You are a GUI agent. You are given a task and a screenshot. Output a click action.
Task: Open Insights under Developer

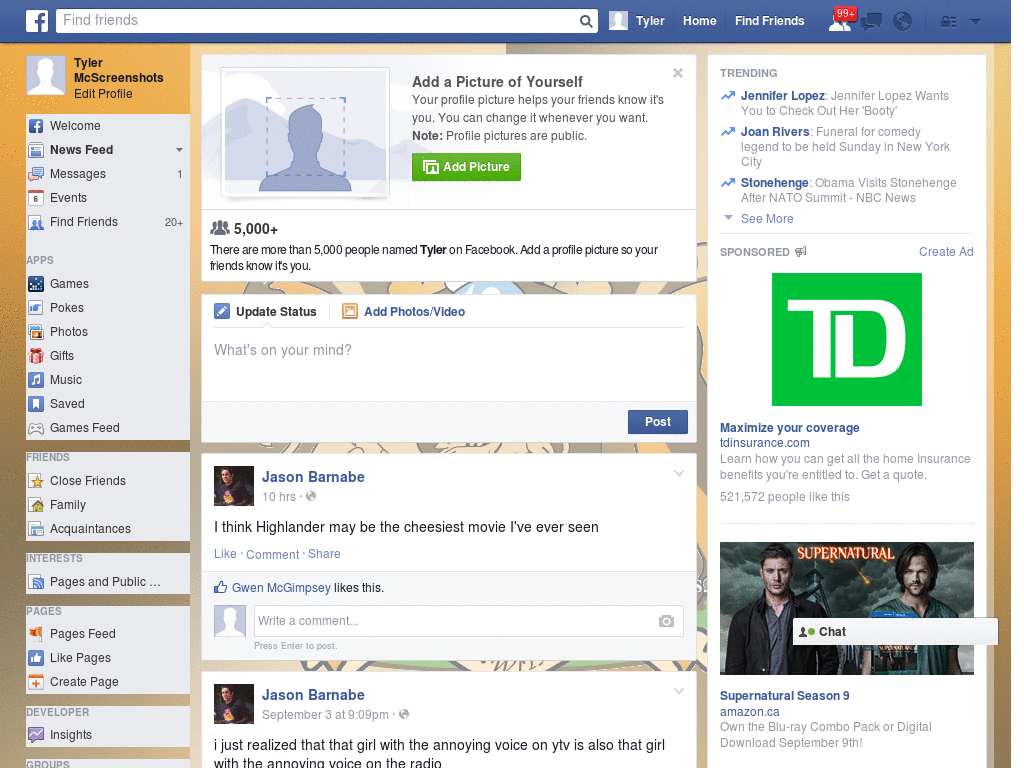[x=108, y=735]
